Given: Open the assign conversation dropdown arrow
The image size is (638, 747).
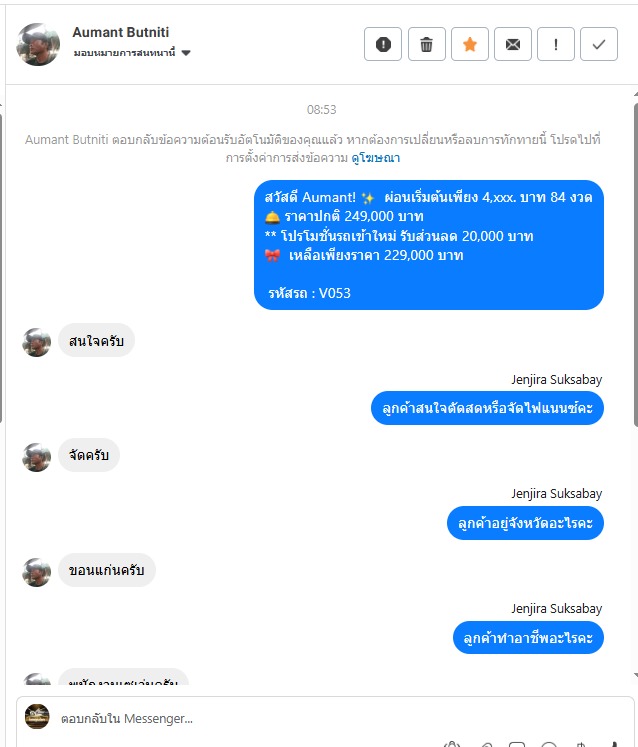Looking at the screenshot, I should click(186, 53).
